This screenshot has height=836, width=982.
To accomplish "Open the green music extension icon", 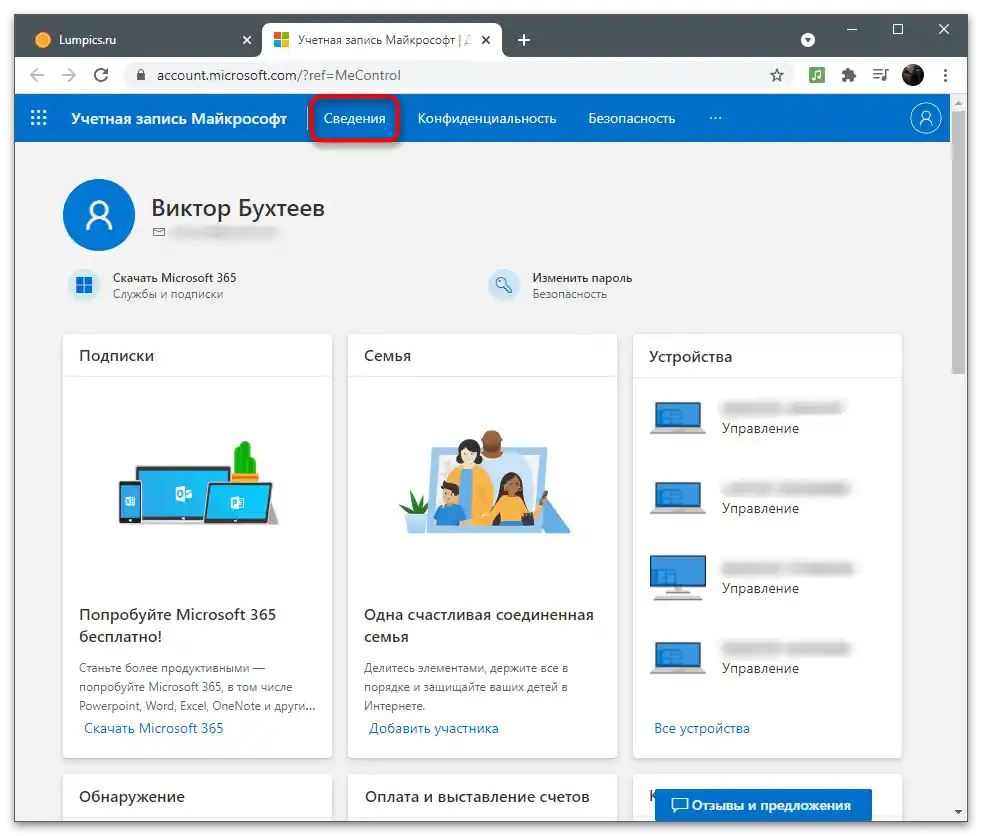I will click(x=817, y=75).
